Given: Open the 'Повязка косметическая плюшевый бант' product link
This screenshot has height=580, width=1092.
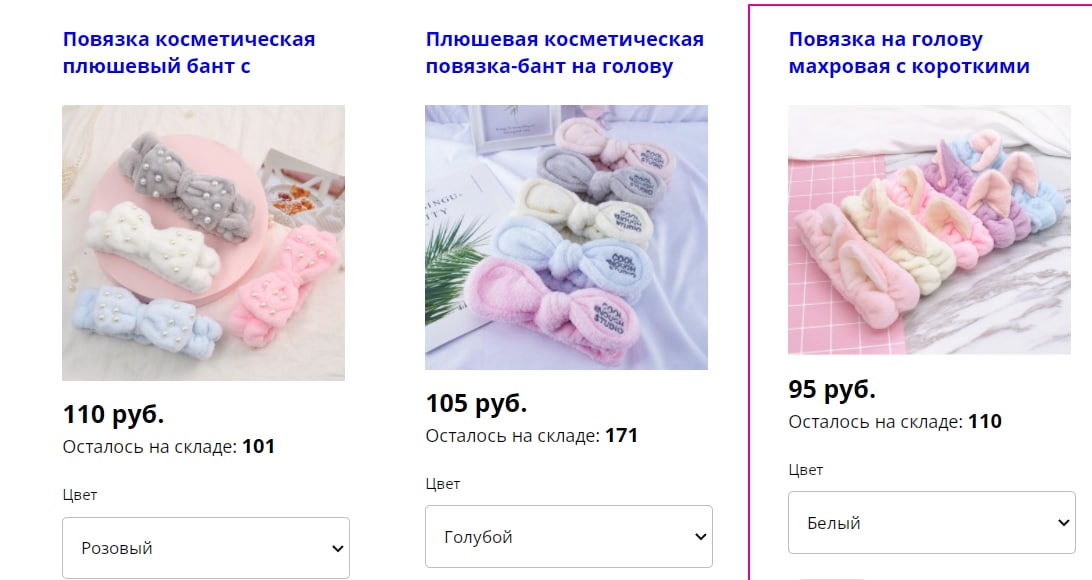Looking at the screenshot, I should pos(189,52).
